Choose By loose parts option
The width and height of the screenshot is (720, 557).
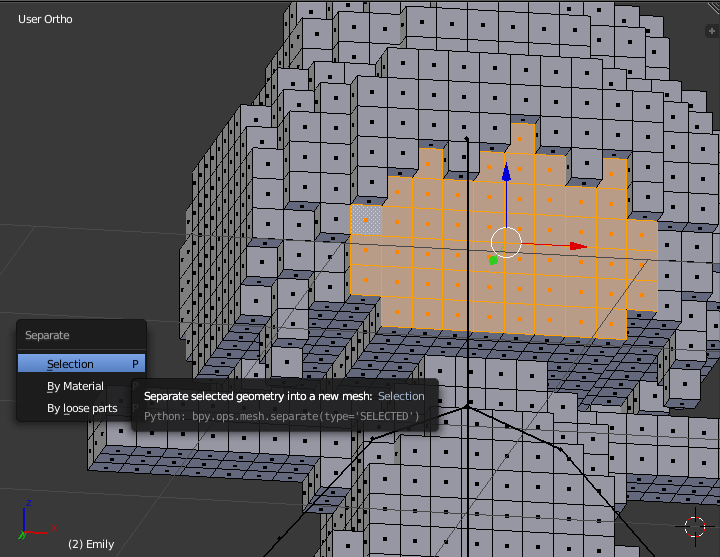(82, 408)
